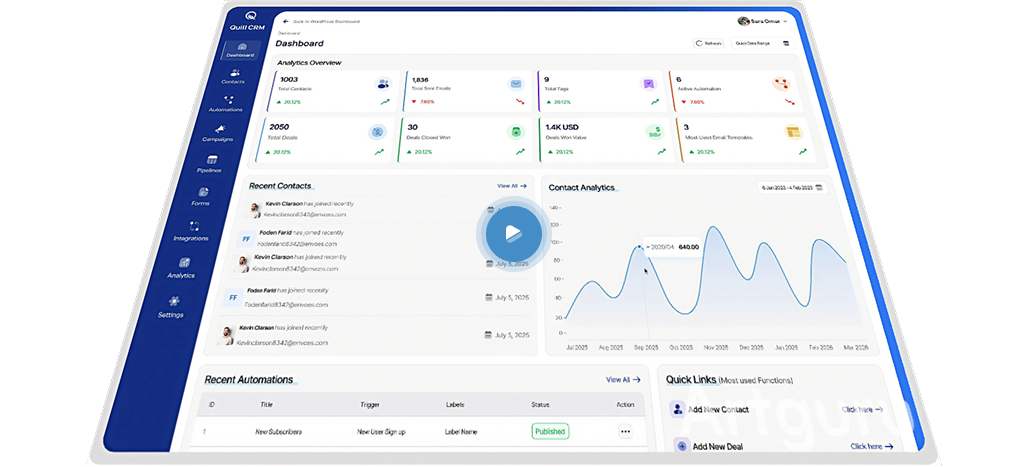Viewport: 1028px width, 467px height.
Task: Select the Dashboard sidebar tab
Action: click(x=239, y=50)
